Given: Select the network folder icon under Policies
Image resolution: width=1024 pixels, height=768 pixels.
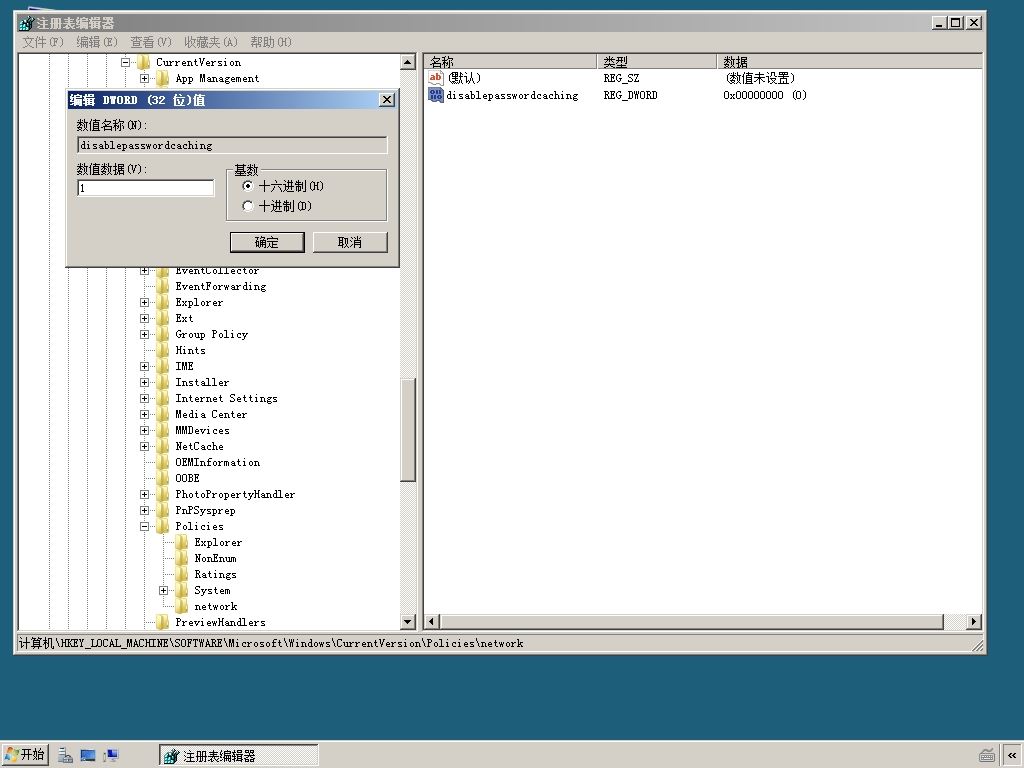Looking at the screenshot, I should (182, 606).
